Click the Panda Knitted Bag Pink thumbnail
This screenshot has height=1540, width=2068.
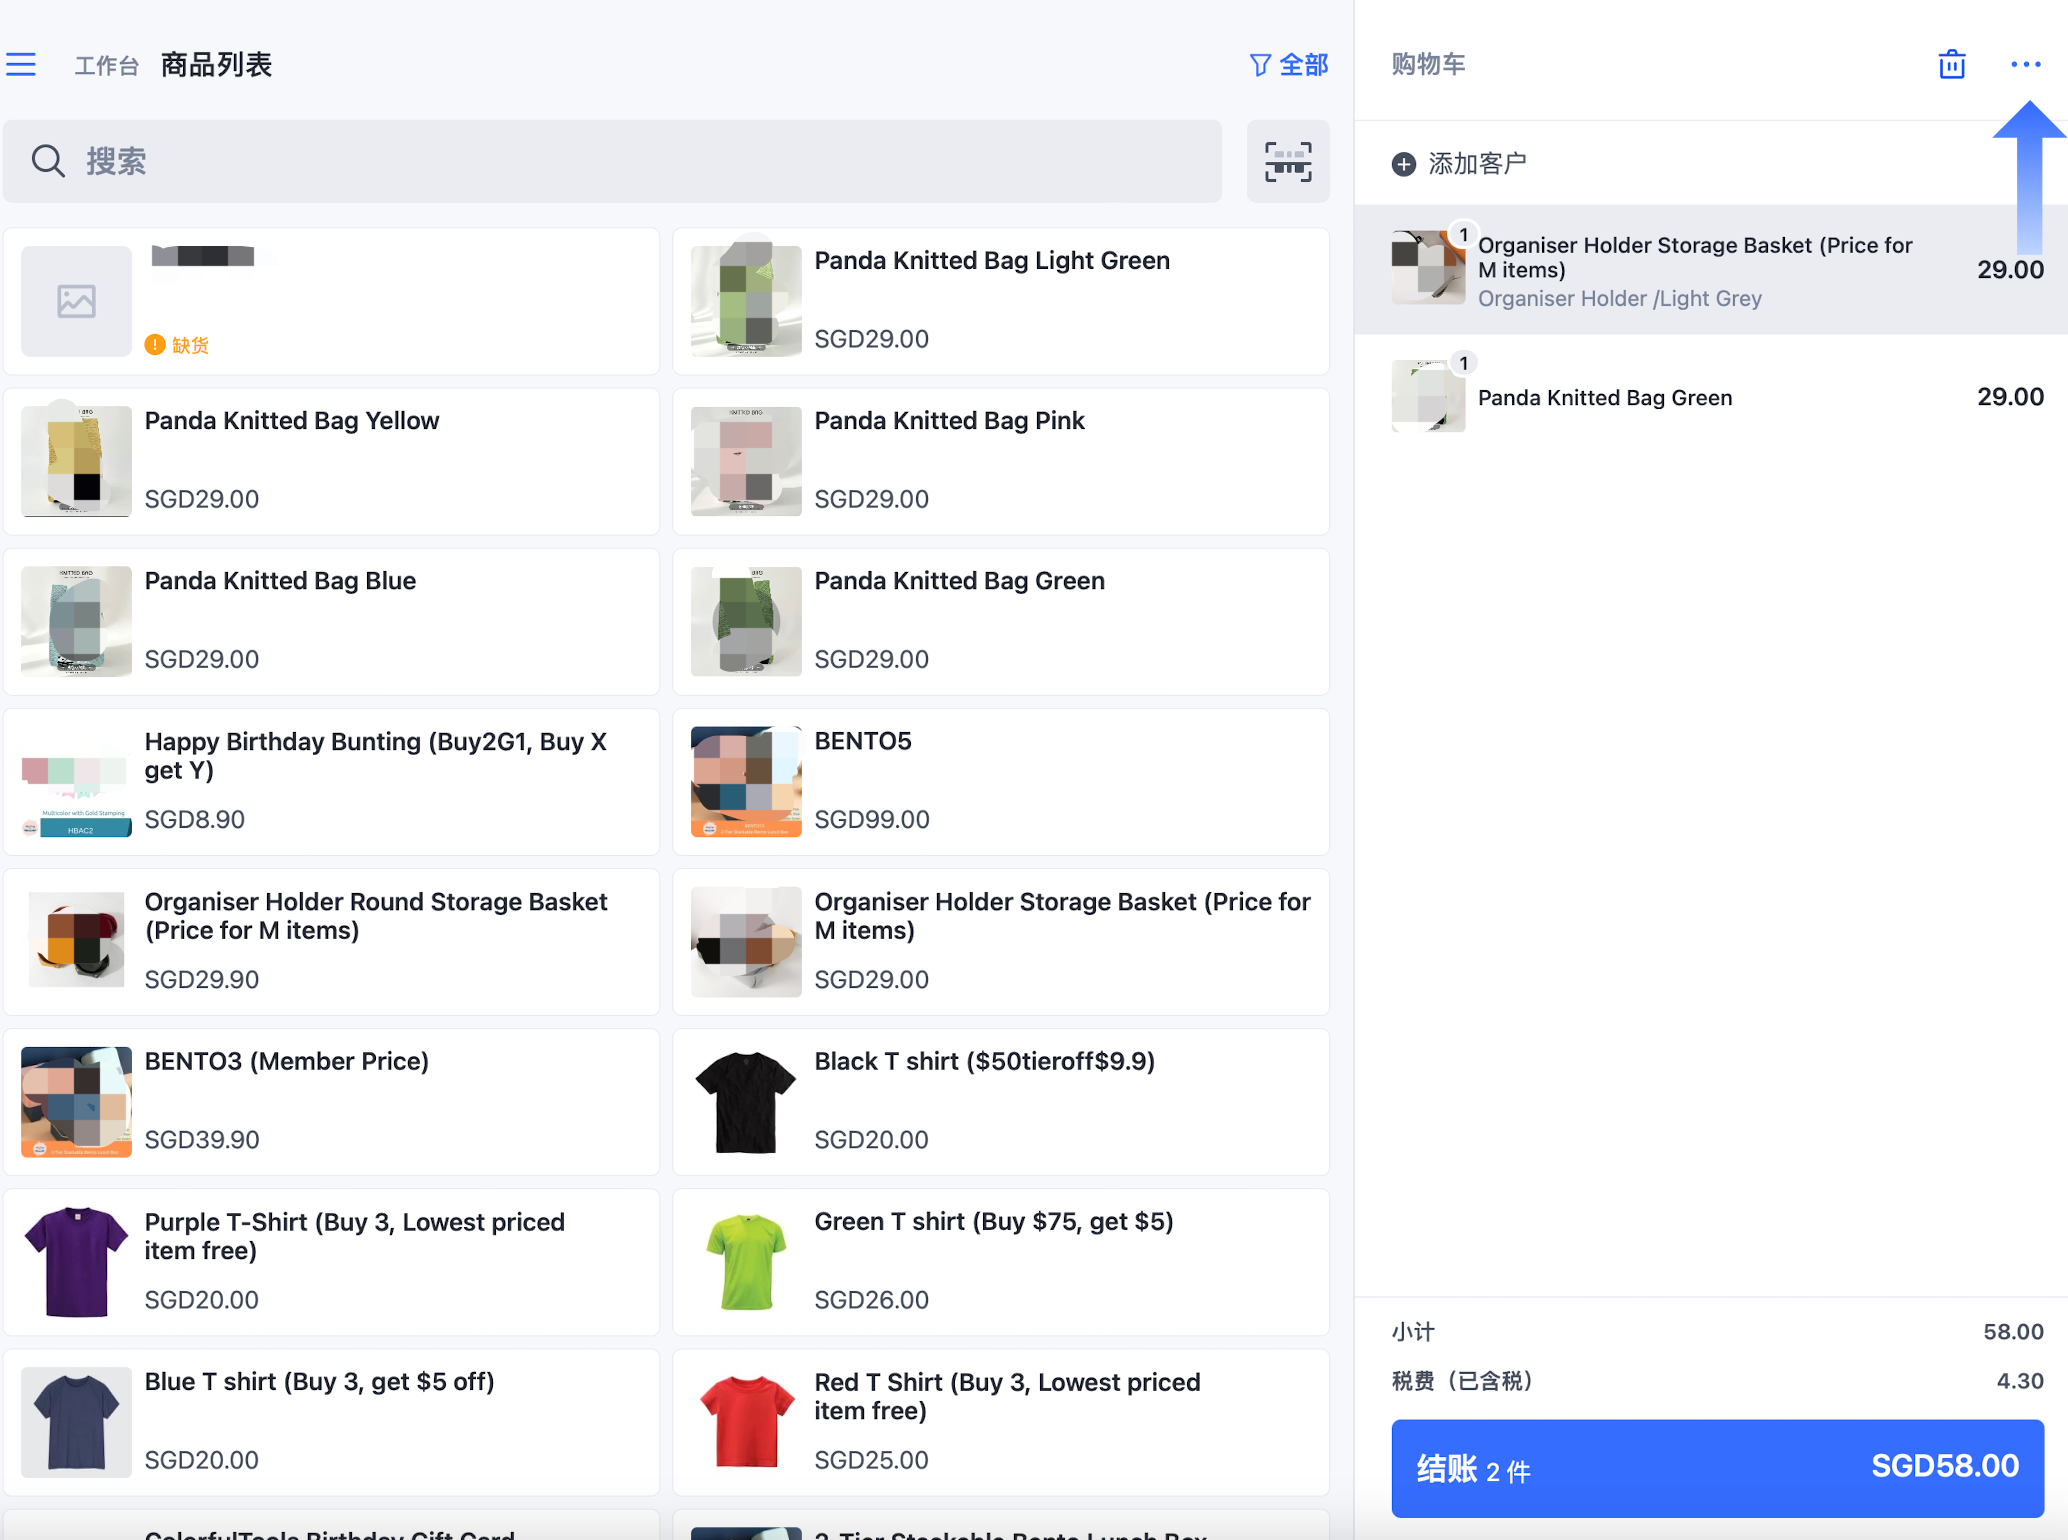click(x=746, y=461)
